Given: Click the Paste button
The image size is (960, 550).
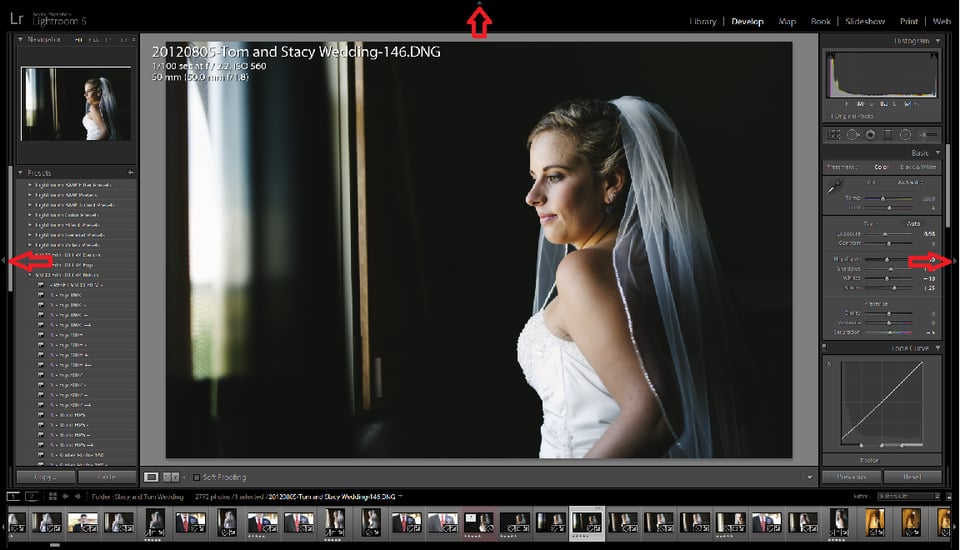Looking at the screenshot, I should 107,477.
